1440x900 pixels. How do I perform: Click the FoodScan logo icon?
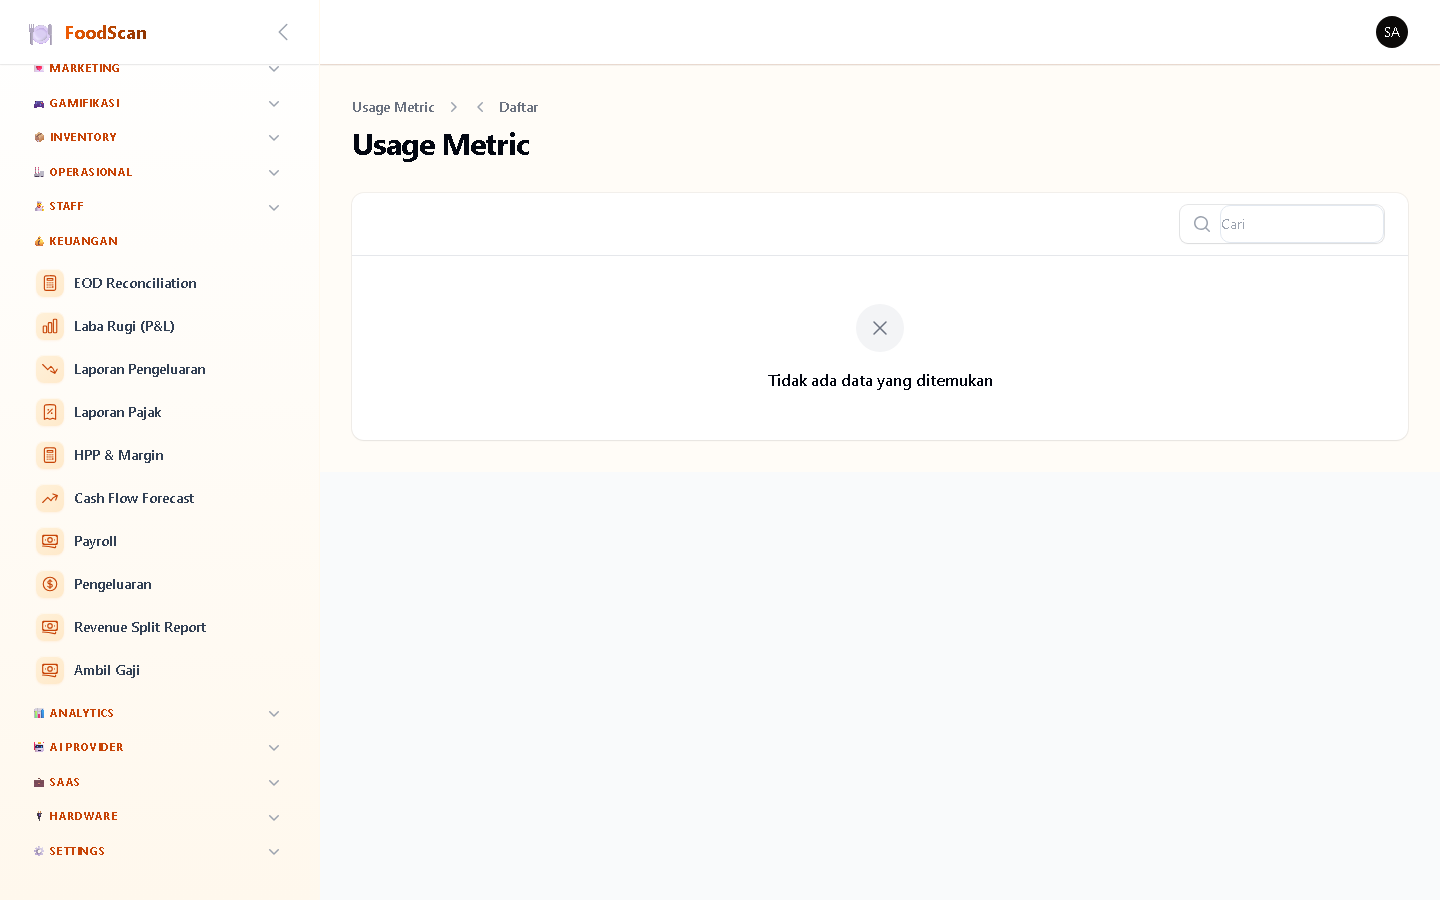click(x=40, y=33)
